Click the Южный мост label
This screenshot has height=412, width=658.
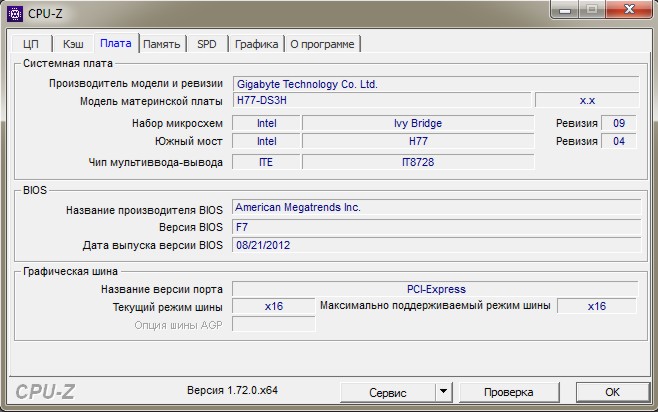pyautogui.click(x=189, y=141)
